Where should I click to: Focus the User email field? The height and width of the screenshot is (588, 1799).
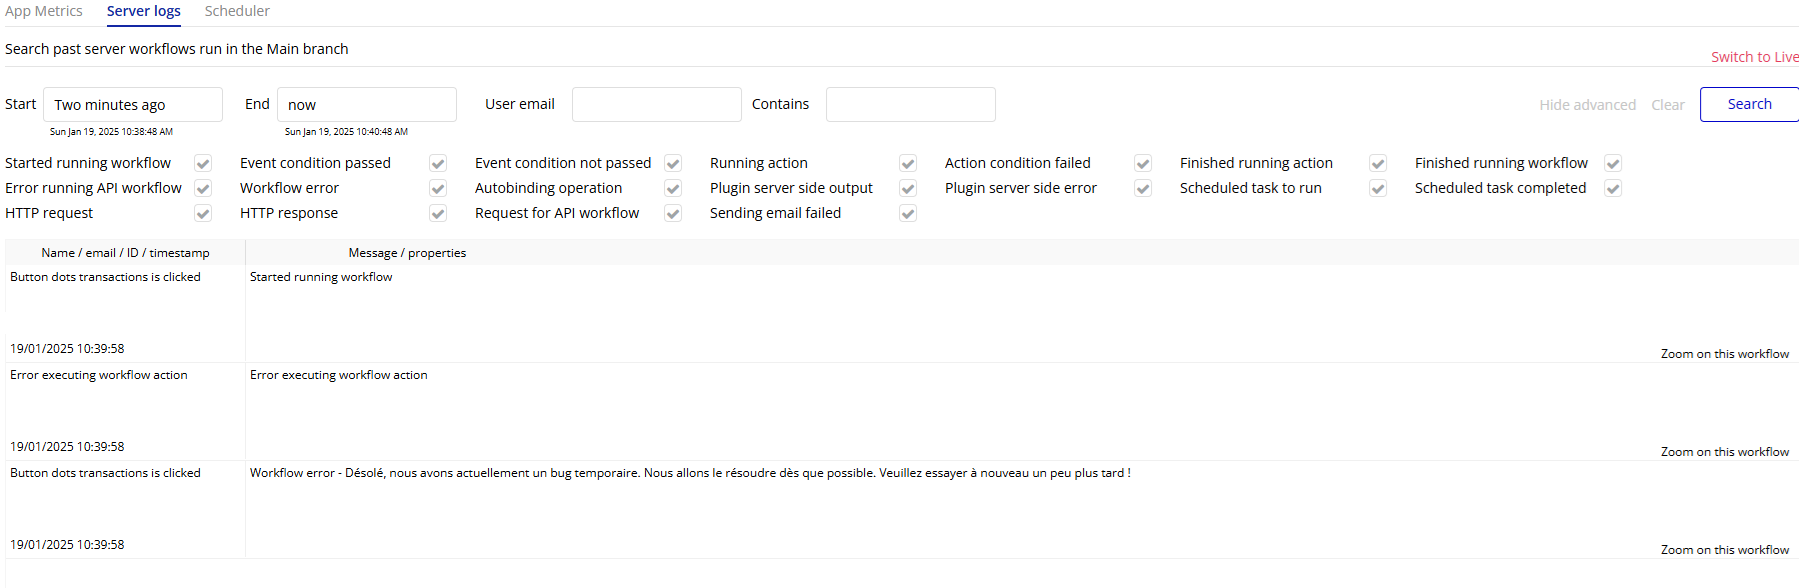[656, 105]
